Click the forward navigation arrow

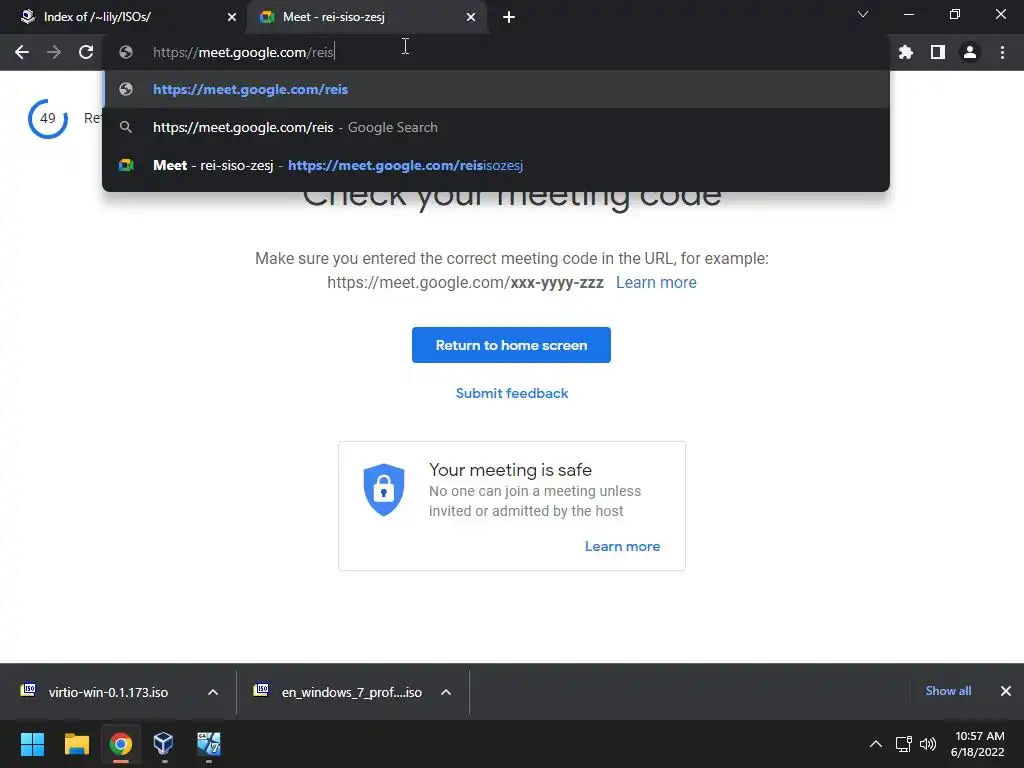[54, 52]
